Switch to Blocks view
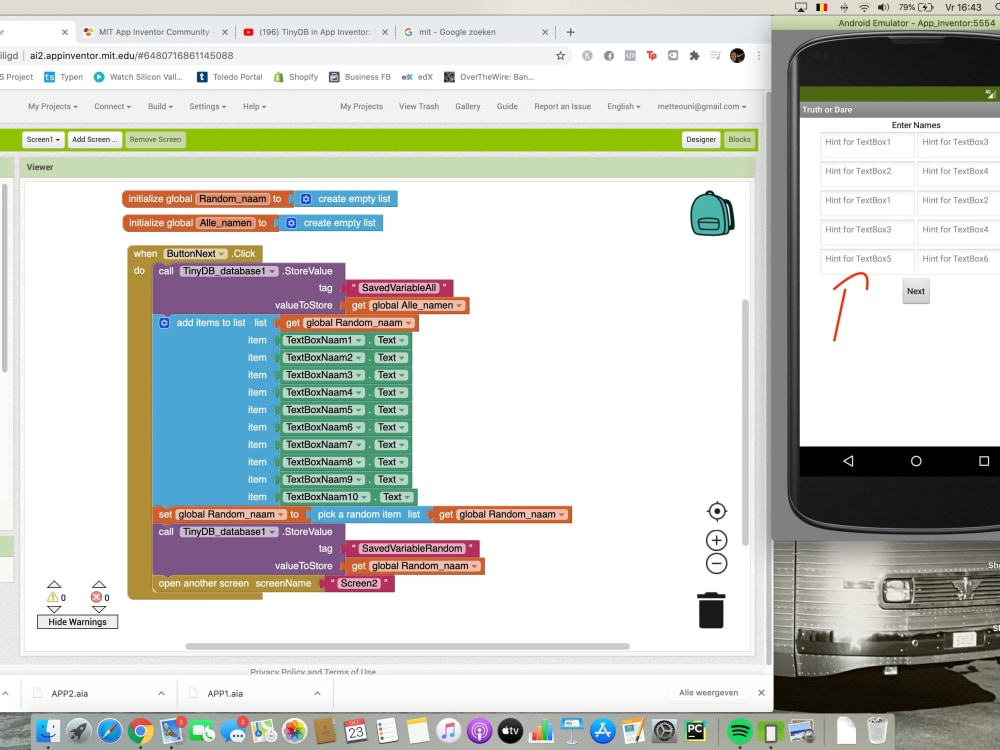Image resolution: width=1000 pixels, height=750 pixels. coord(739,140)
